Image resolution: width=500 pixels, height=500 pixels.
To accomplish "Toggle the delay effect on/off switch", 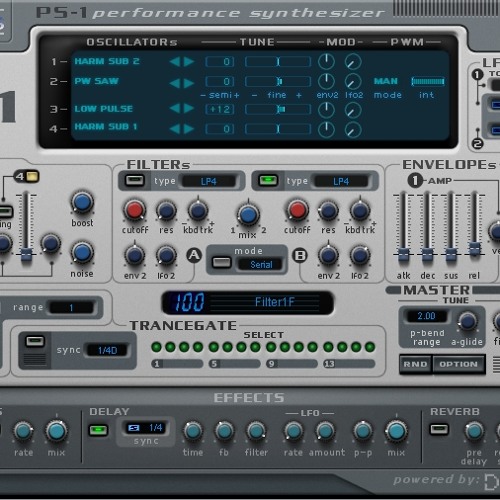I will click(x=98, y=430).
